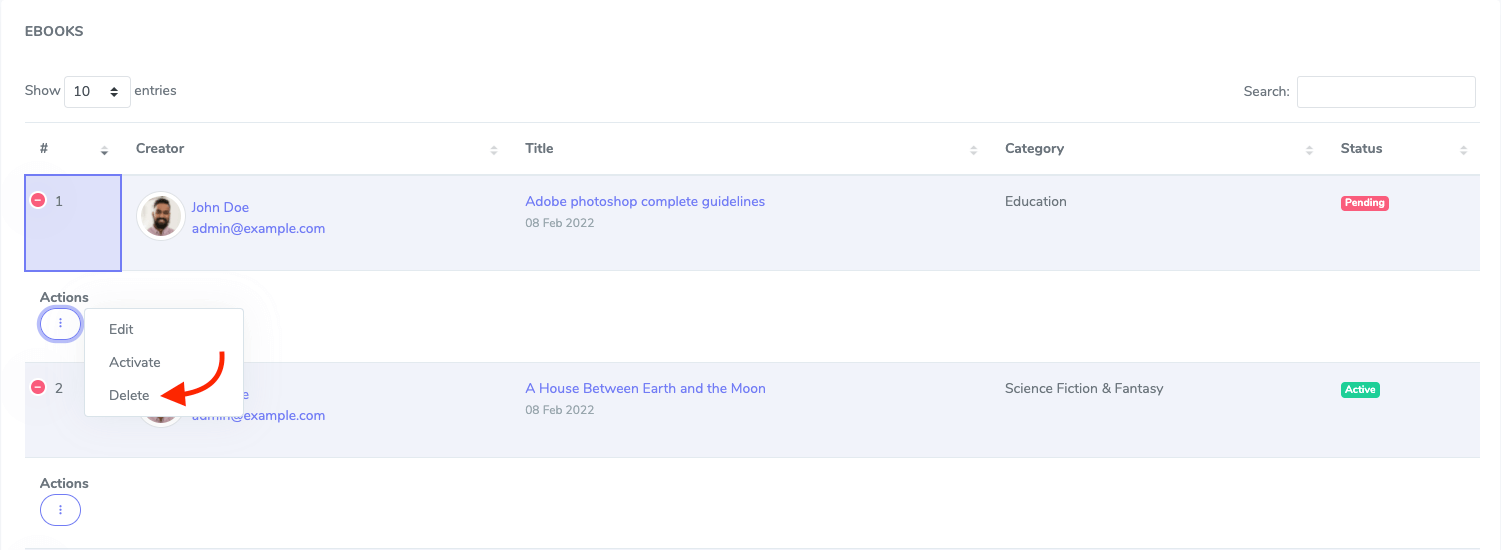Open Adobe photoshop complete guidelines ebook

(x=645, y=201)
